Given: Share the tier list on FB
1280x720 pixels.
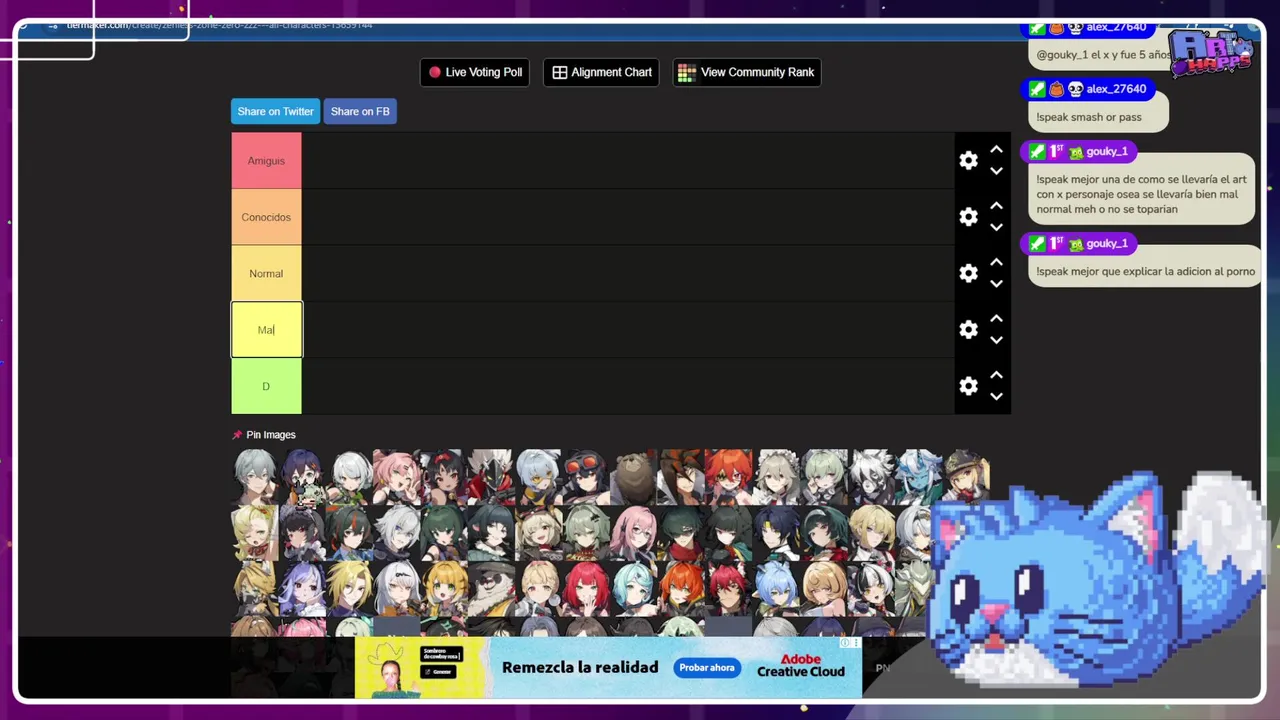Looking at the screenshot, I should pyautogui.click(x=360, y=111).
